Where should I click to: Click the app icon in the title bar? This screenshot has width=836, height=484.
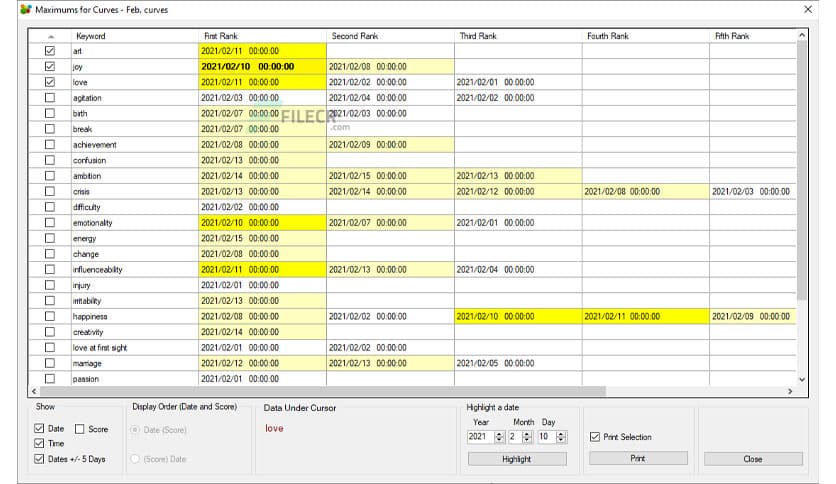[26, 9]
